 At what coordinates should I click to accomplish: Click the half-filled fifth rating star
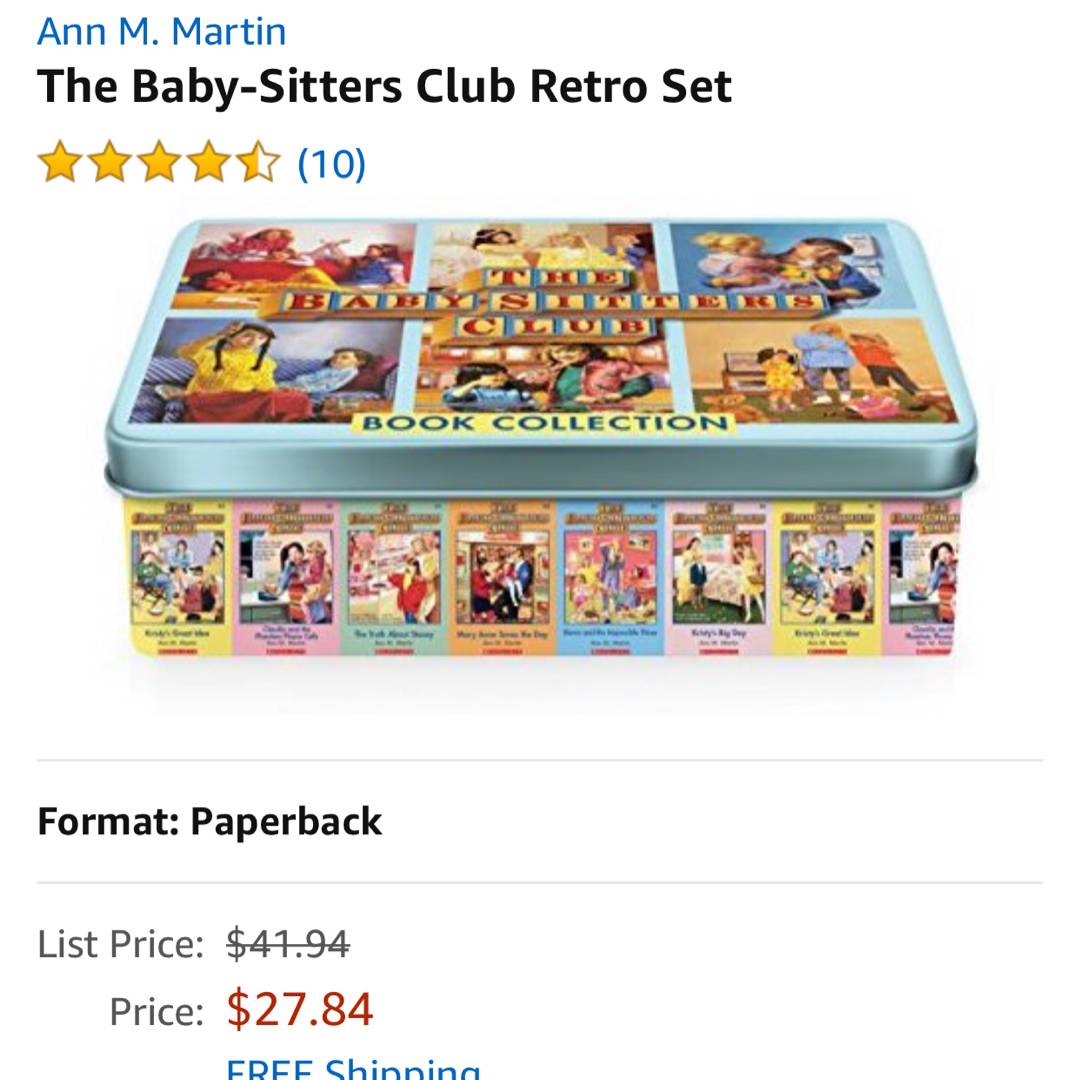[258, 163]
